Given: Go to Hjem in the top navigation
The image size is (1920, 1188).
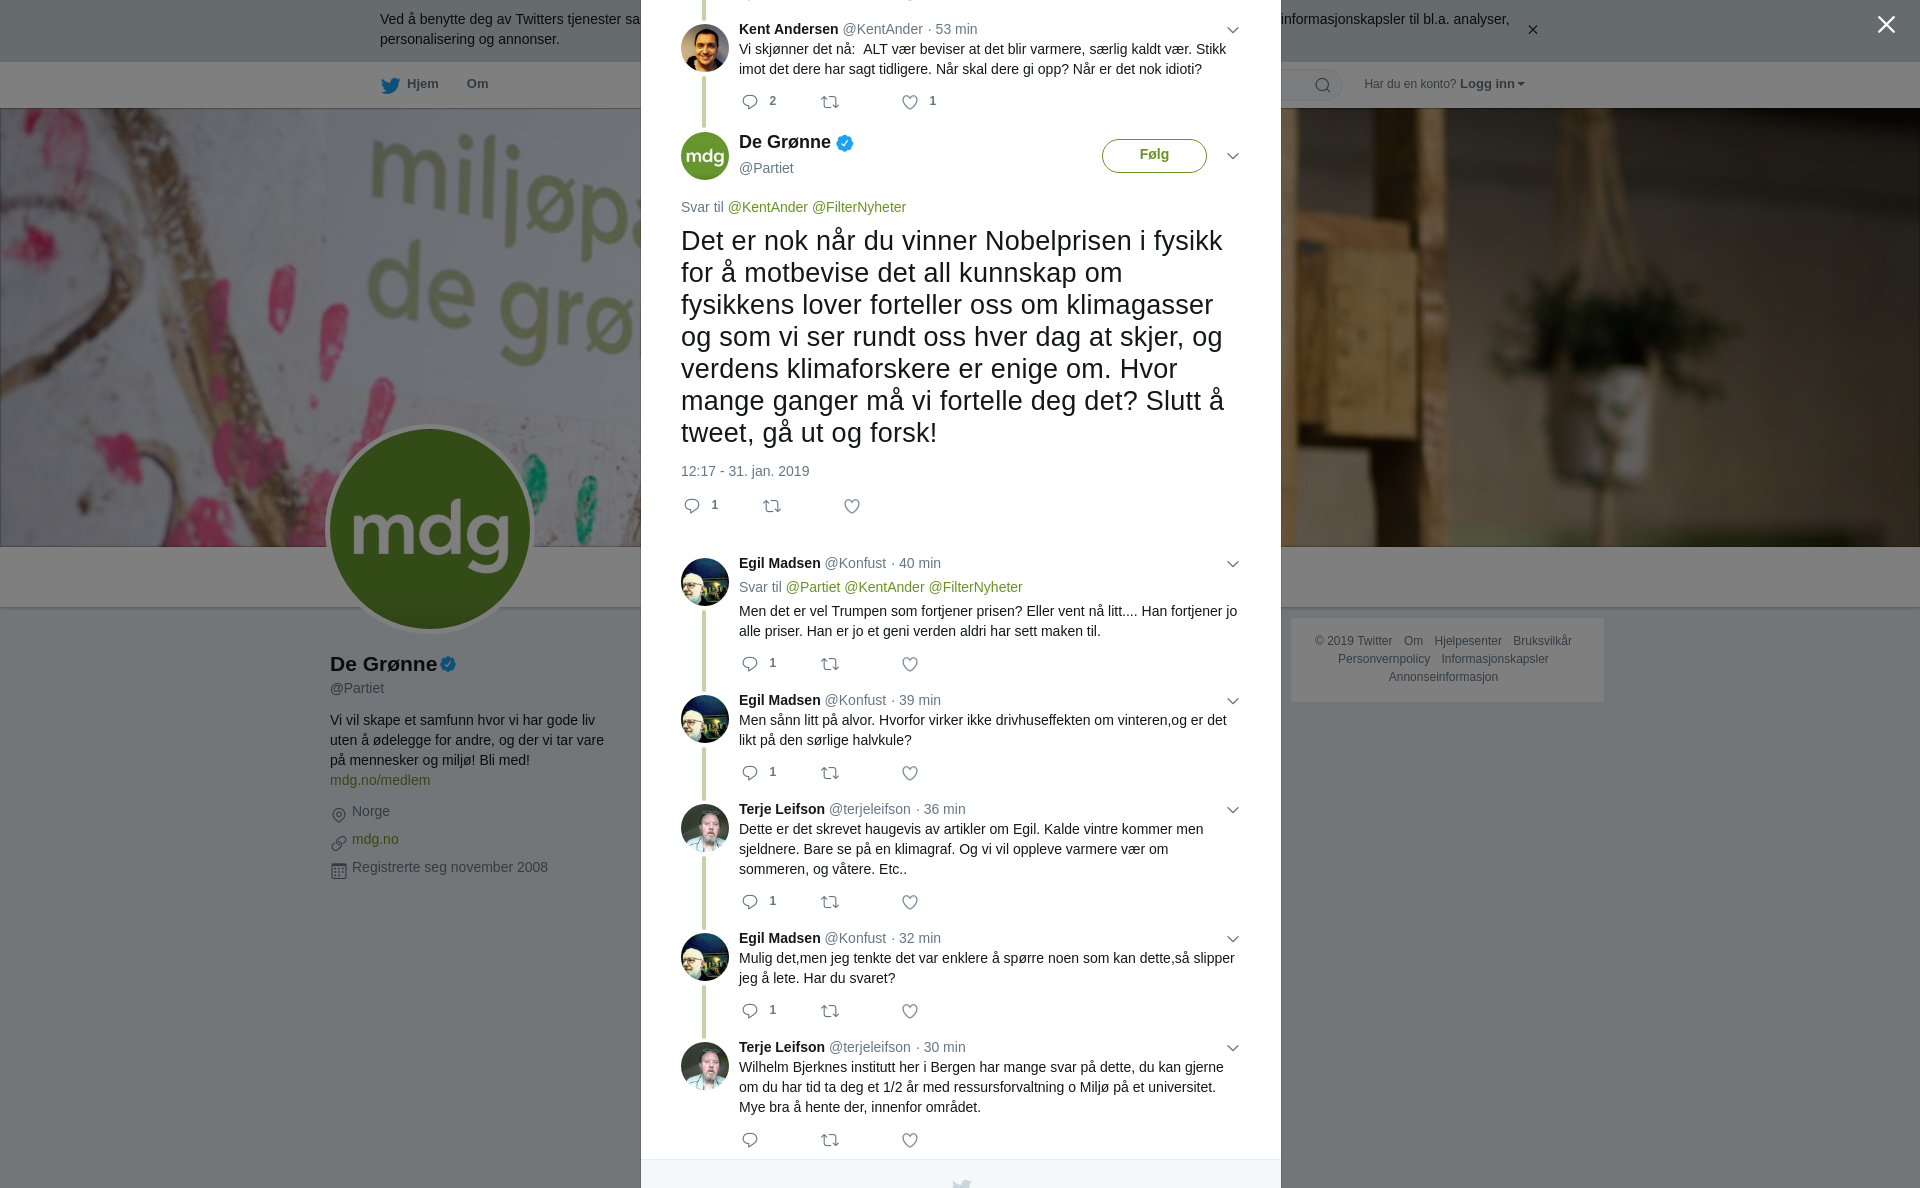Looking at the screenshot, I should (x=410, y=84).
